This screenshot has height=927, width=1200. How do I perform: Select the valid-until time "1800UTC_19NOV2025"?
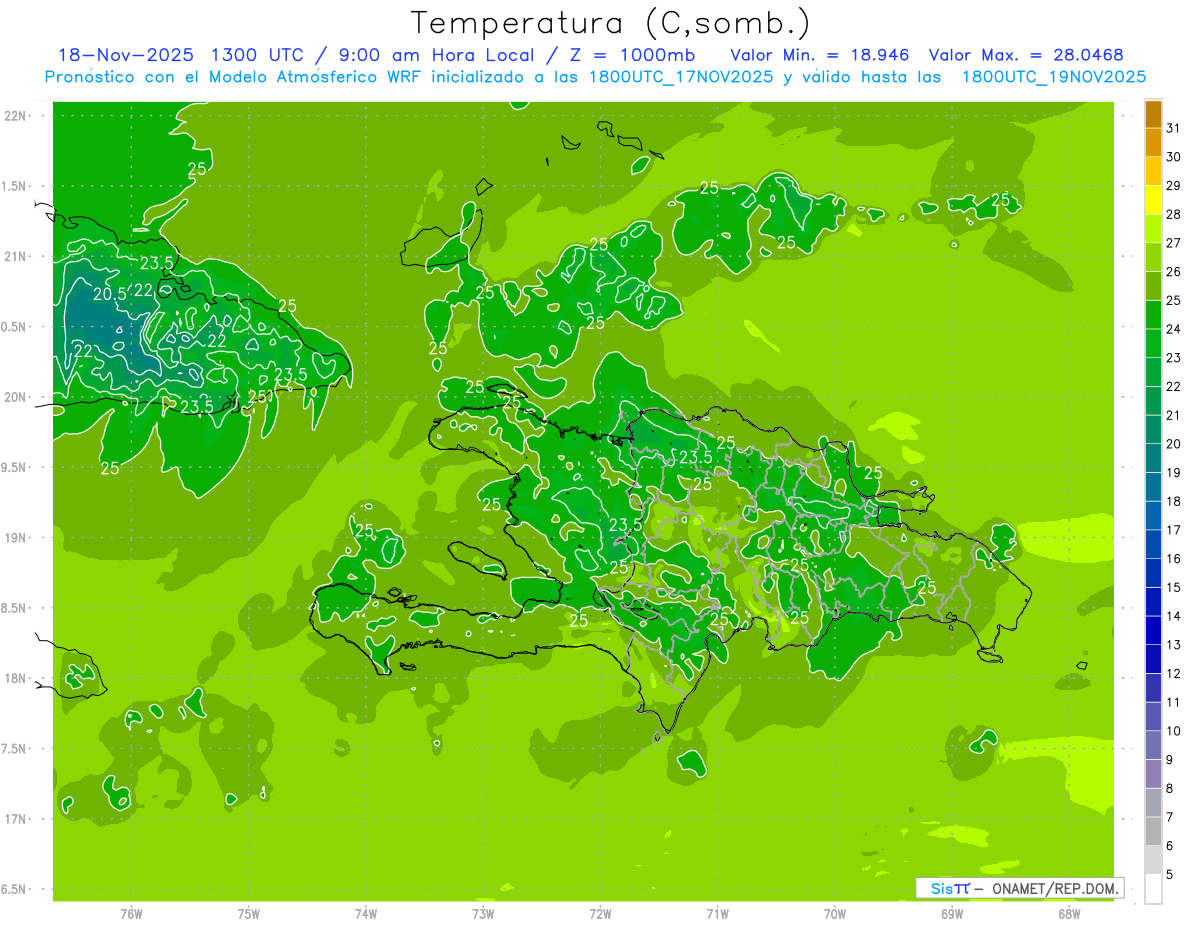click(1054, 77)
